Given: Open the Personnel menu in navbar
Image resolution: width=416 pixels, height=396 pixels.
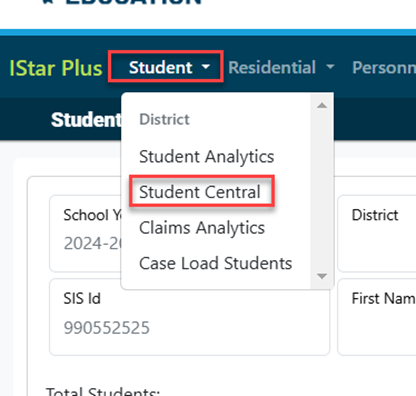Looking at the screenshot, I should coord(384,67).
